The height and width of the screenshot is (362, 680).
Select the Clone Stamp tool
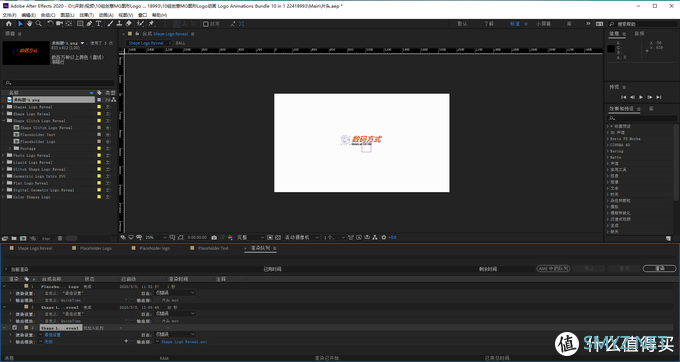[119, 24]
